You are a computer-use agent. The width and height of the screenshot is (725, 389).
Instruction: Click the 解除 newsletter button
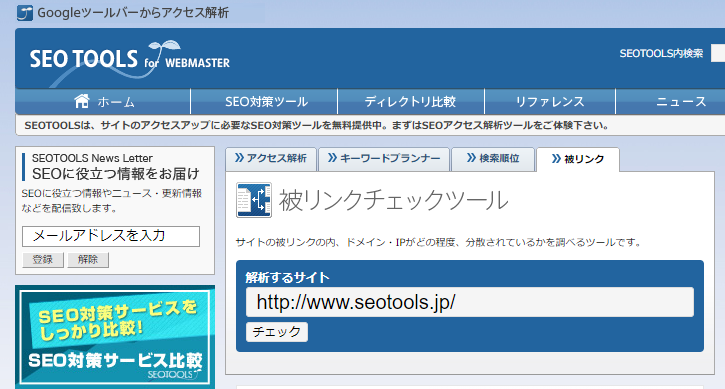(88, 259)
